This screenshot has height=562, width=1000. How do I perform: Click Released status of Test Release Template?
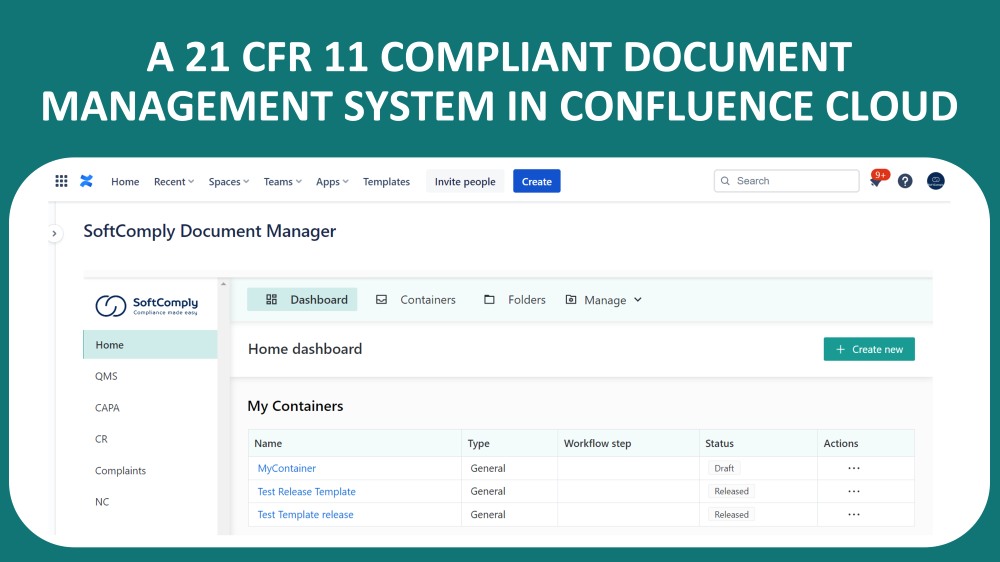731,491
